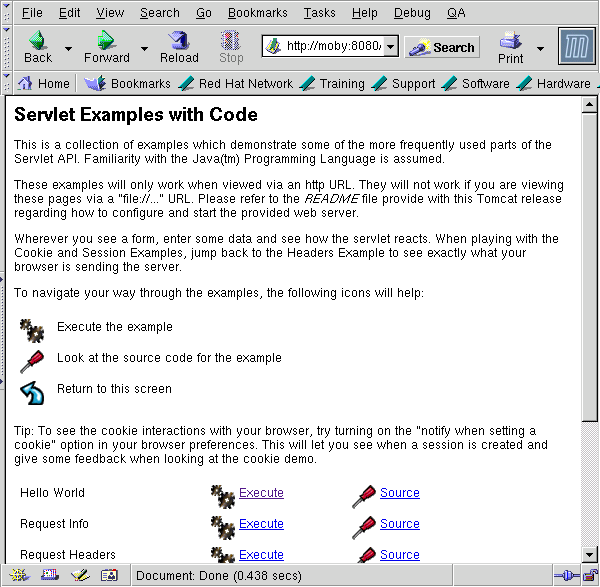Viewport: 600px width, 587px height.
Task: Open Mail from status bar component icons
Action: click(x=50, y=575)
